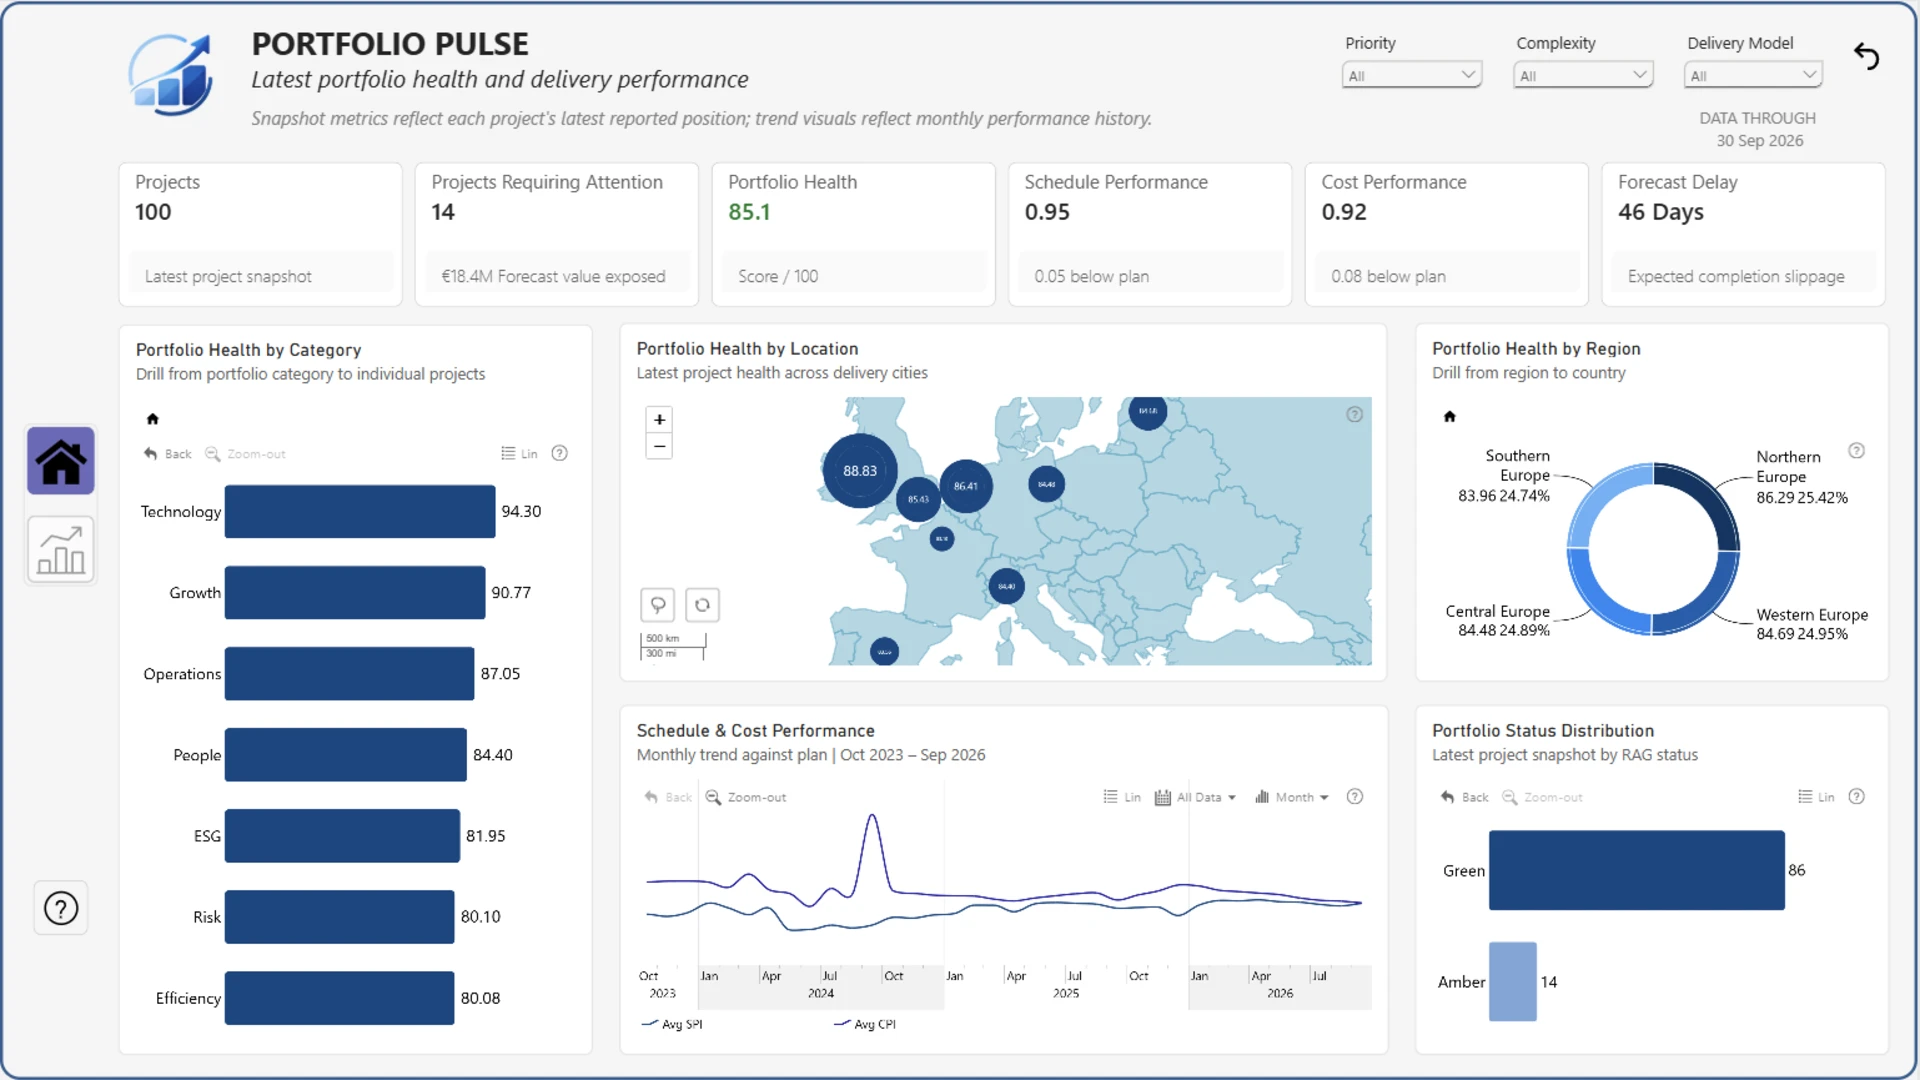Click the Portfolio Health 85.1 value
Image resolution: width=1920 pixels, height=1080 pixels.
(x=749, y=212)
